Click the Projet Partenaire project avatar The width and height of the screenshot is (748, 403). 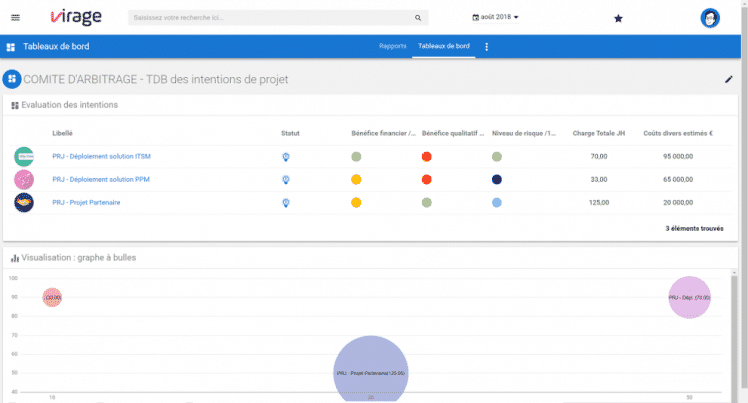(24, 202)
